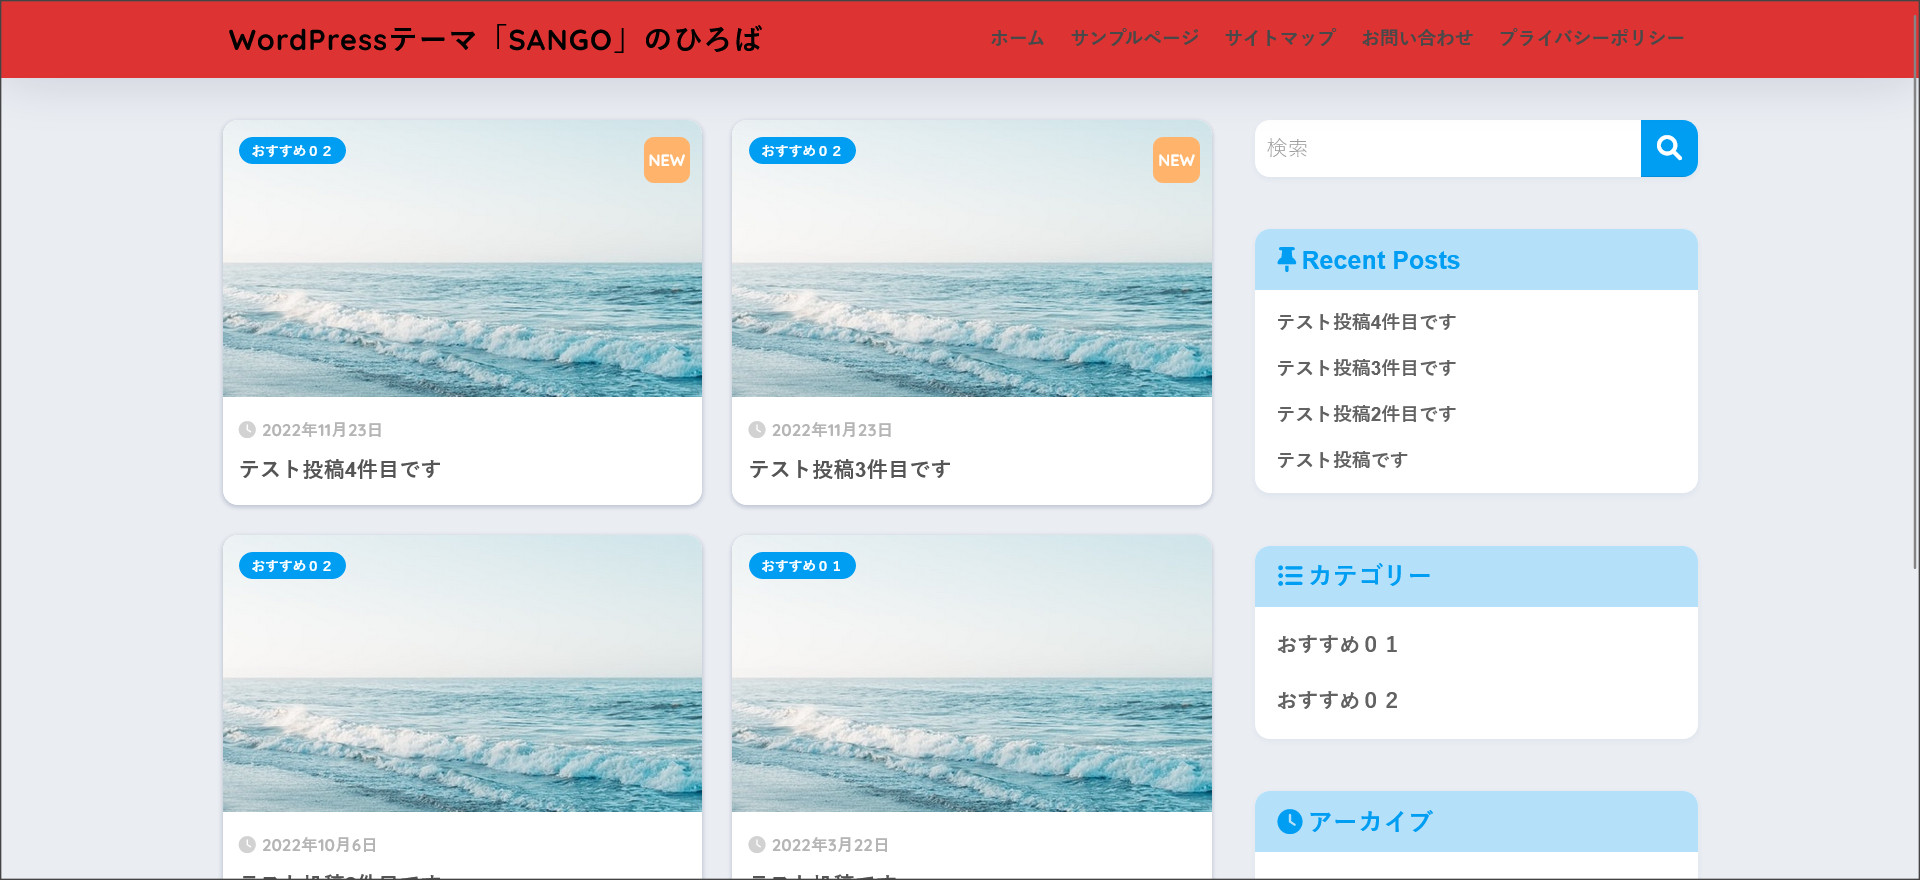Click the clock icon beside アーカイブ
Image resolution: width=1920 pixels, height=880 pixels.
tap(1289, 821)
